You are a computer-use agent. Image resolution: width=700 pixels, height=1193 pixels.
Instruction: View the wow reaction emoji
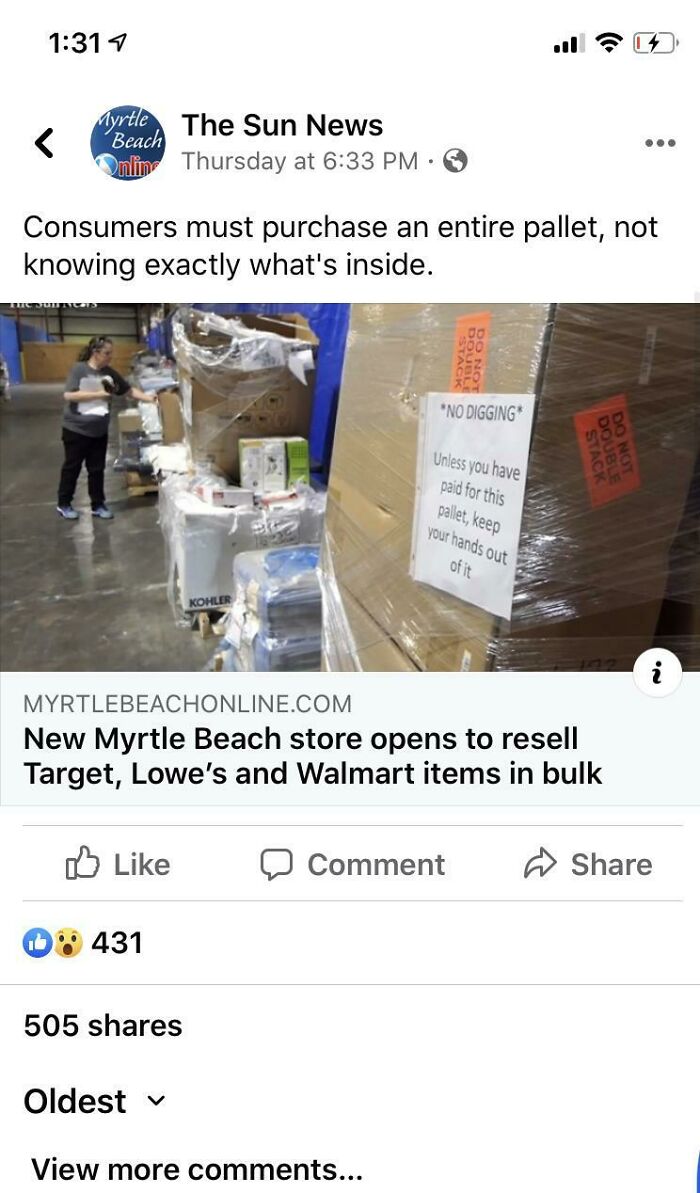tap(68, 943)
